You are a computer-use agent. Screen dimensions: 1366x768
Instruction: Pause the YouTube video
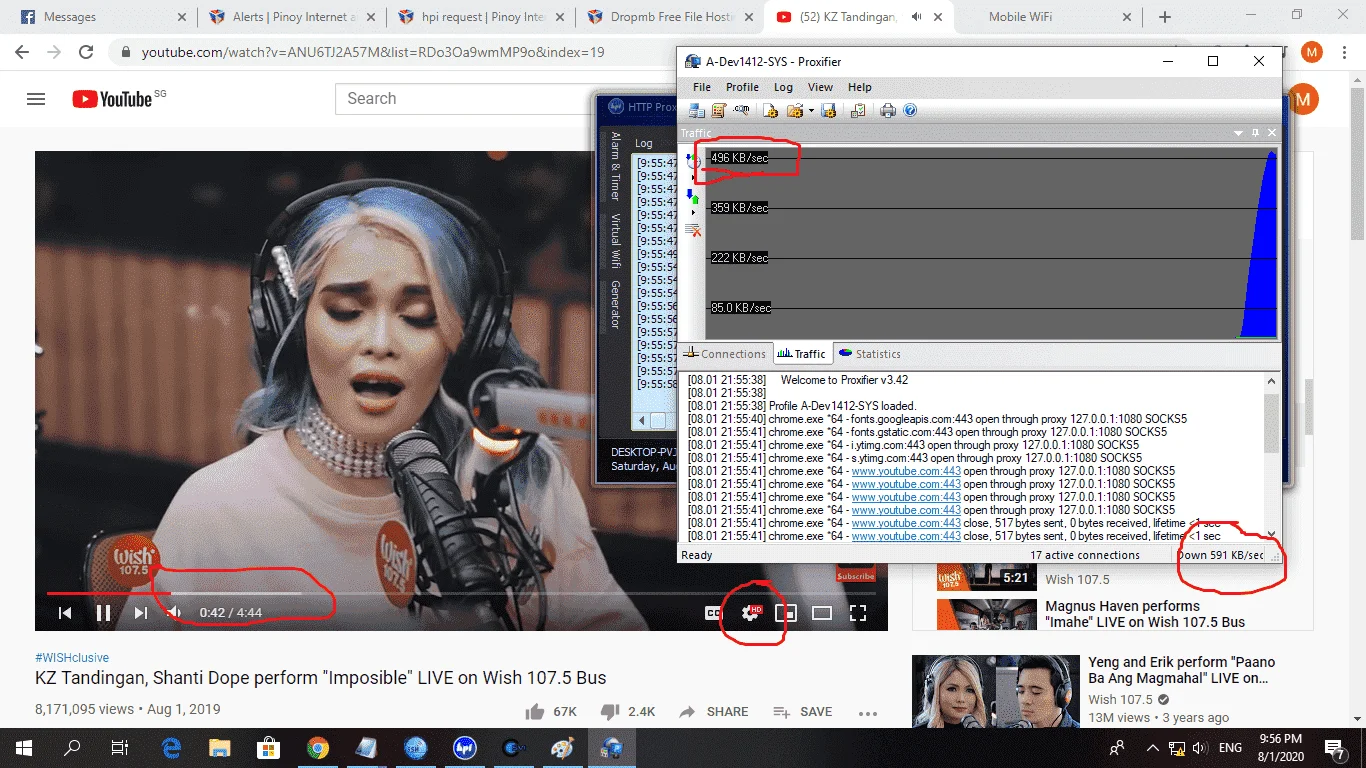(x=103, y=613)
